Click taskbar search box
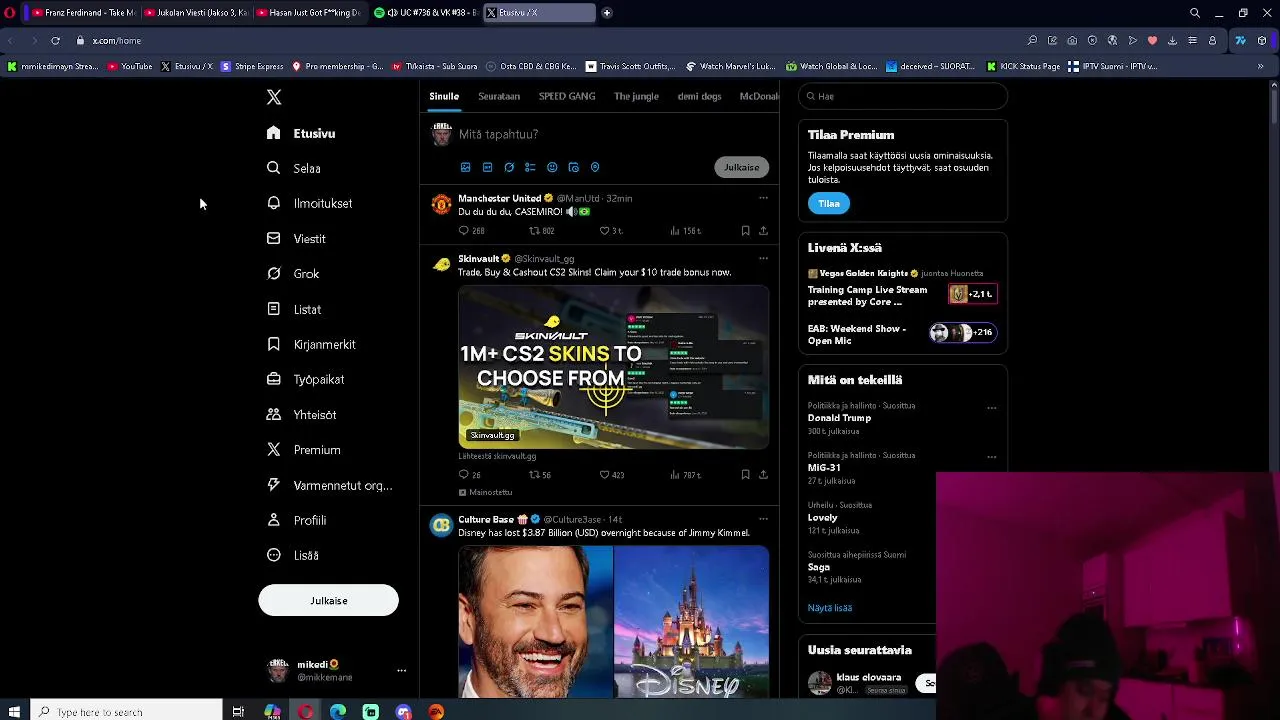The width and height of the screenshot is (1280, 720). (x=127, y=712)
